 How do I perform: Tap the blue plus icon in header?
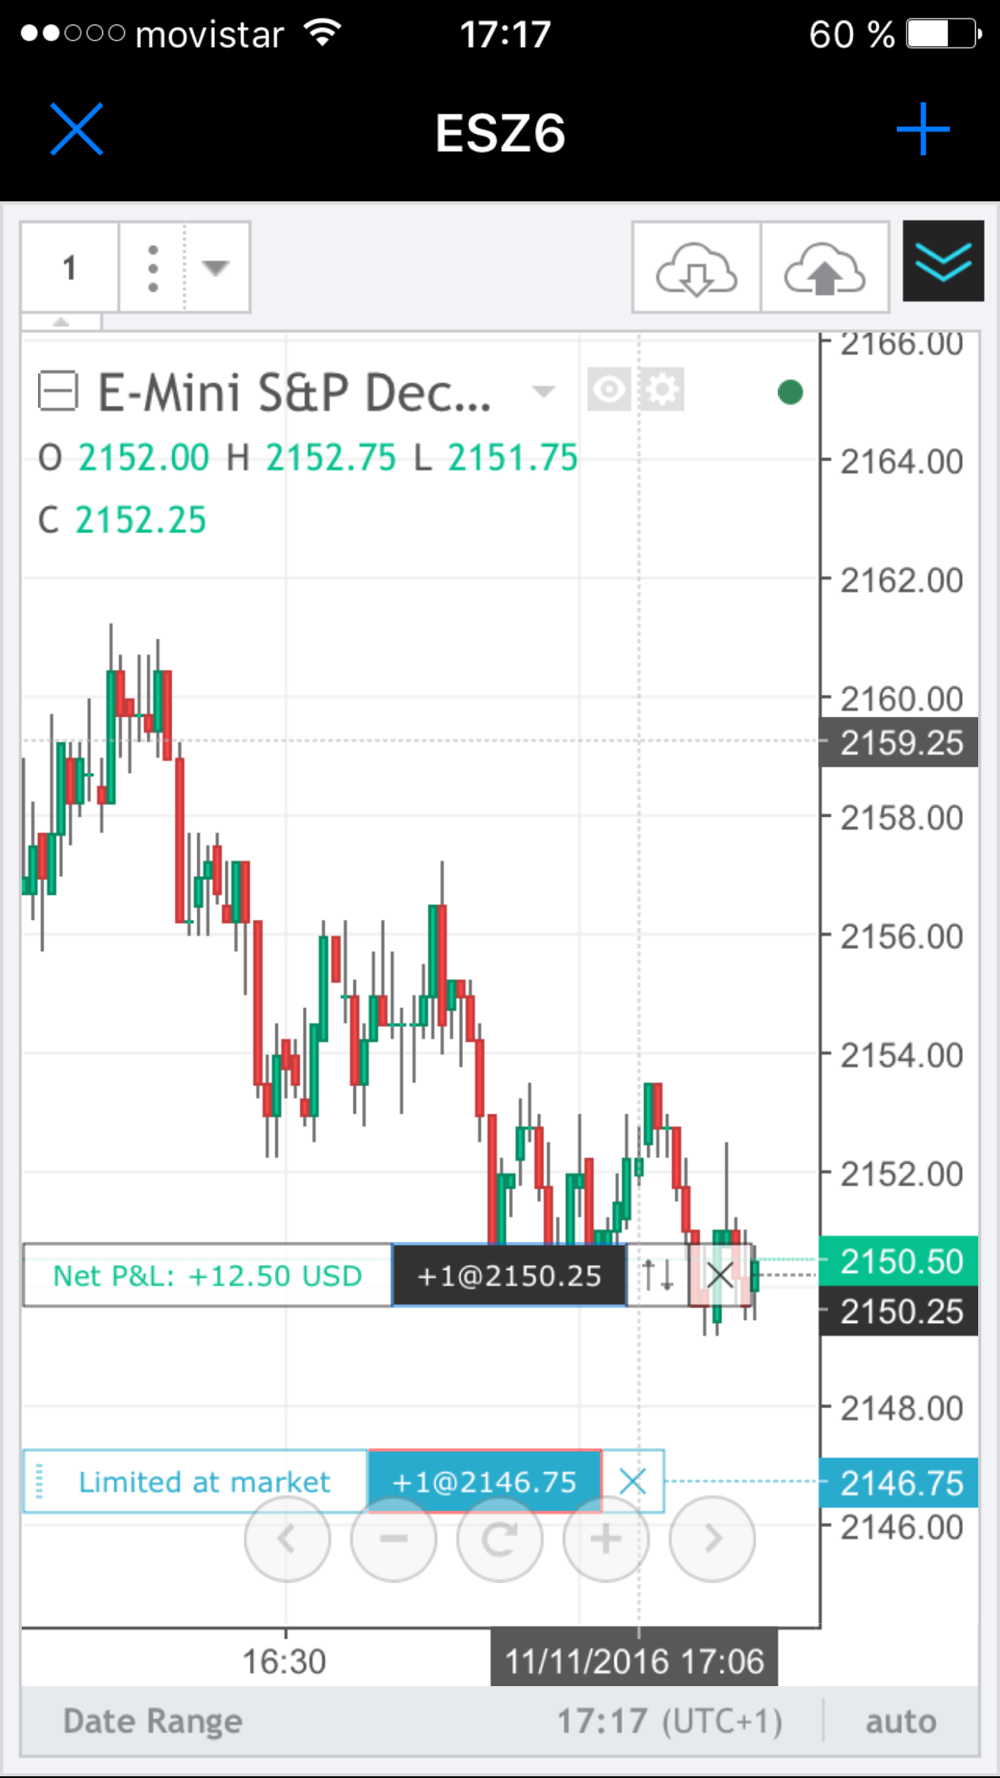pyautogui.click(x=922, y=130)
